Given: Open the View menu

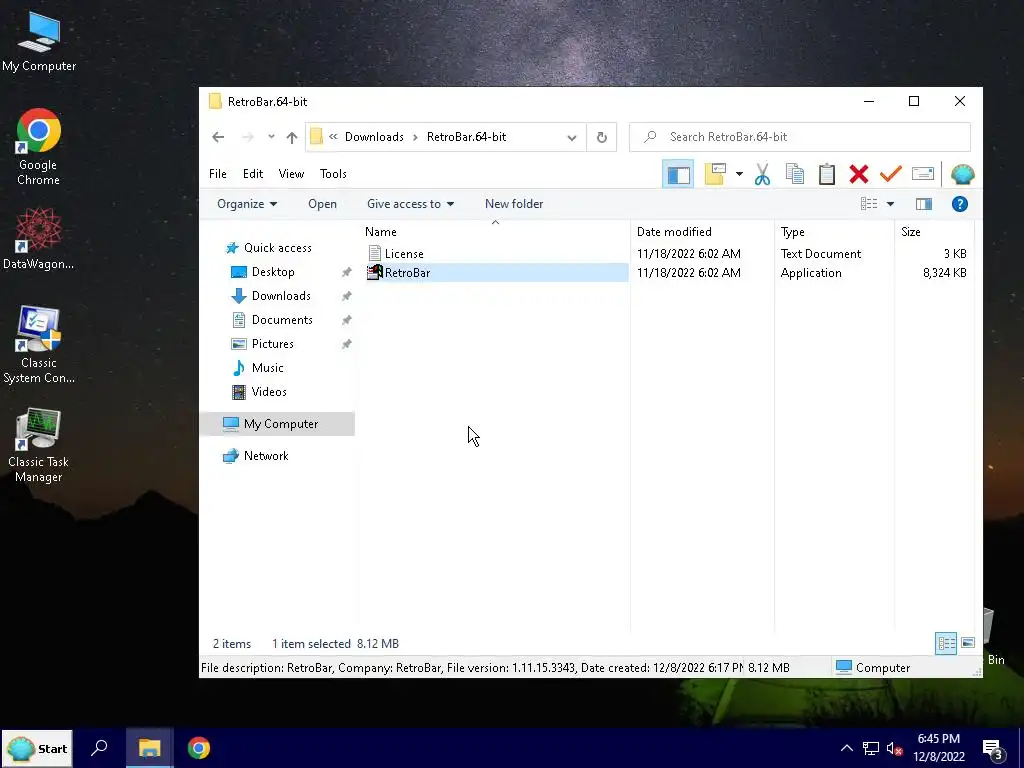Looking at the screenshot, I should pos(291,174).
